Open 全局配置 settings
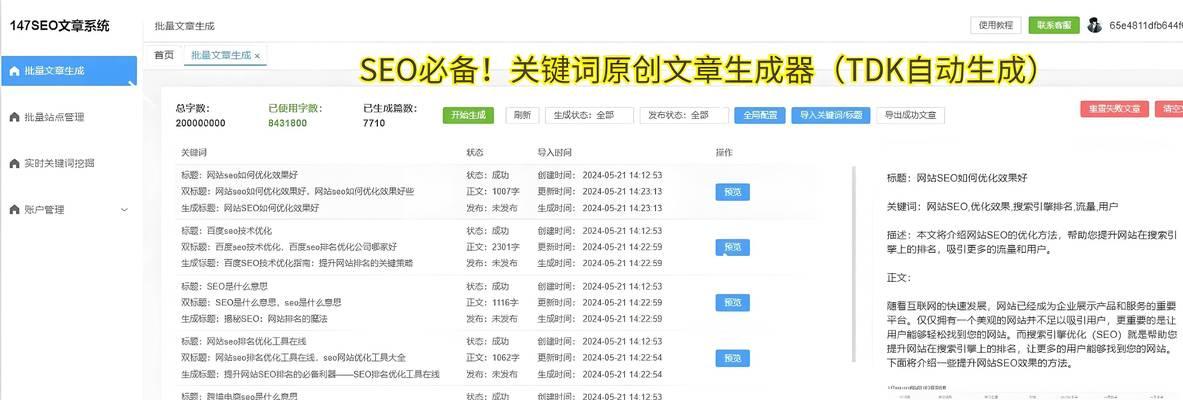This screenshot has height=400, width=1183. 760,115
